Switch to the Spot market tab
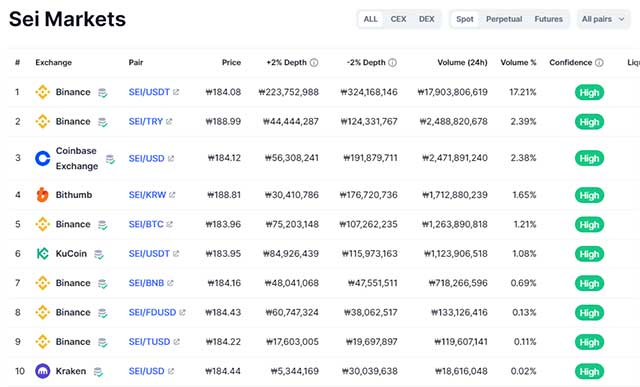The image size is (640, 387). pos(464,19)
